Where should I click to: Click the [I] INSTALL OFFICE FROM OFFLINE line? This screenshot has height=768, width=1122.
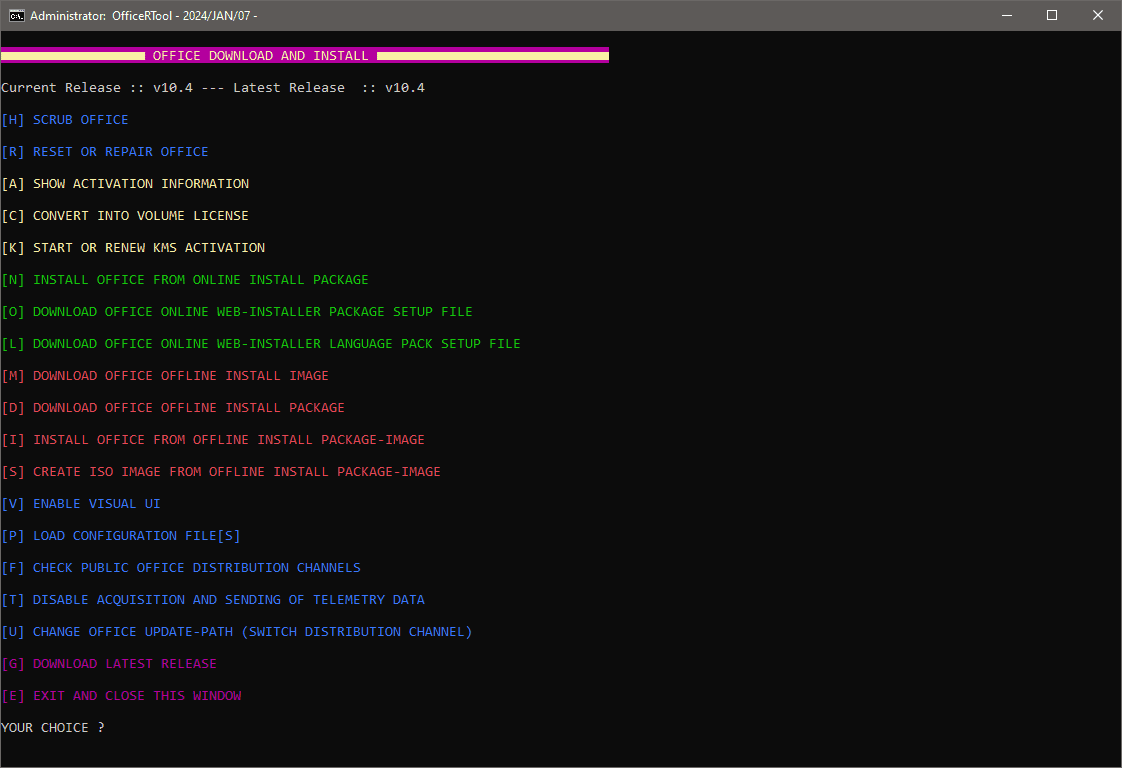213,439
